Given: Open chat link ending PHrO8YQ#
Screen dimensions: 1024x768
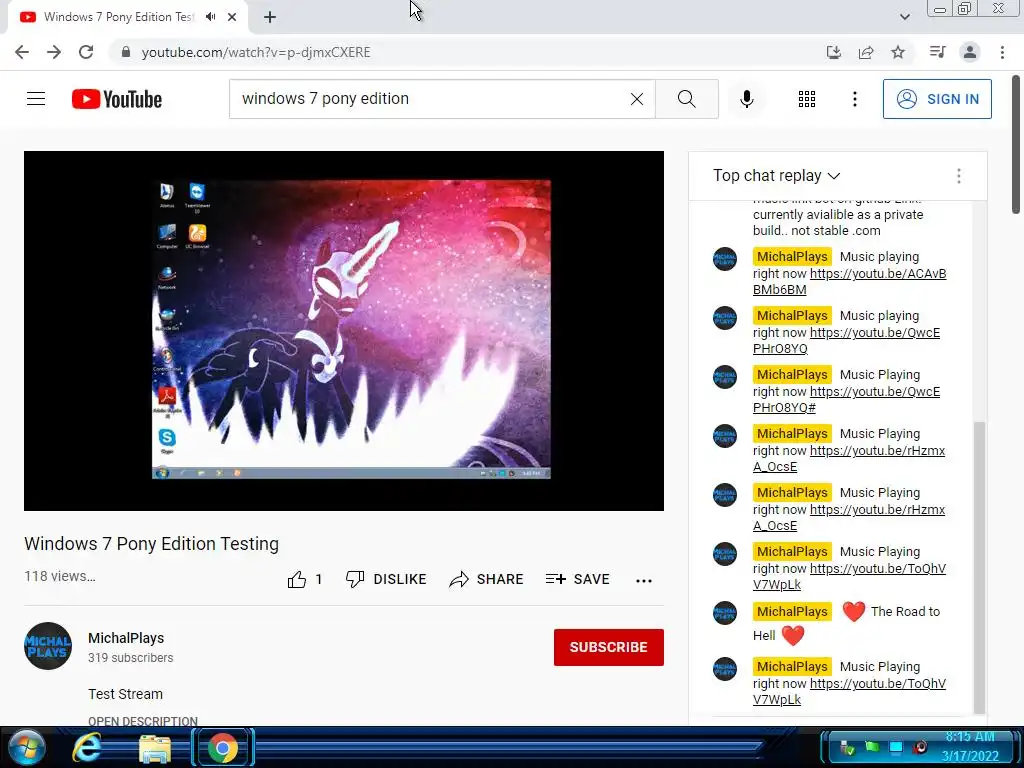Looking at the screenshot, I should (x=846, y=400).
